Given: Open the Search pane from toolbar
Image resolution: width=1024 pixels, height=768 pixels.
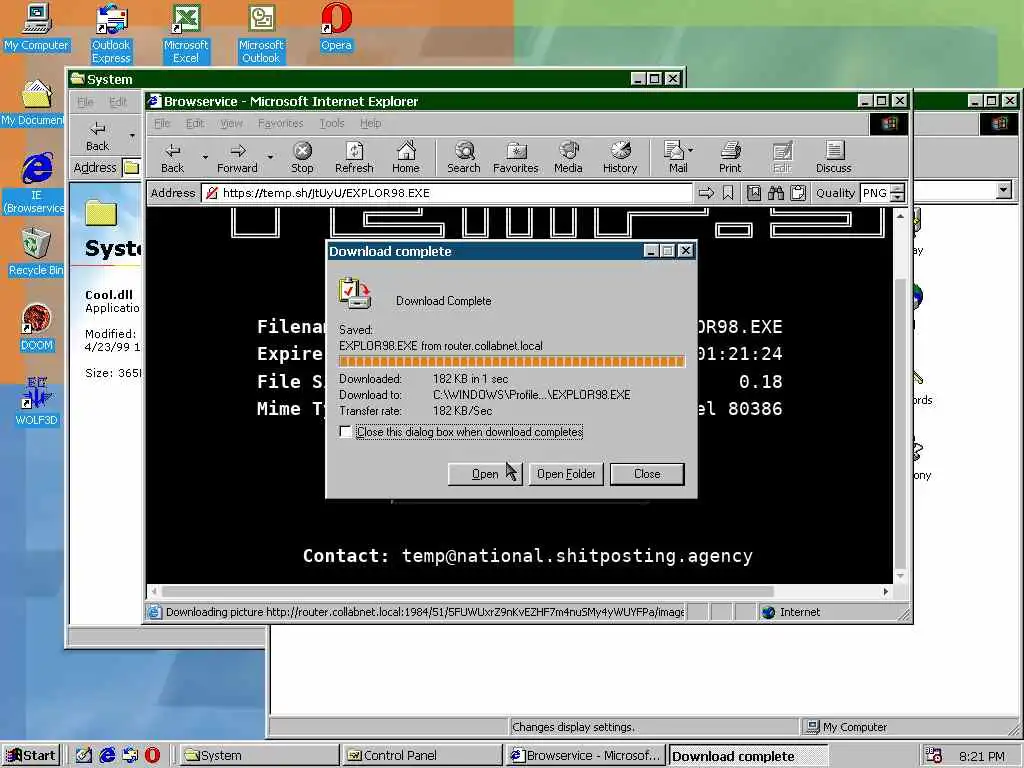Looking at the screenshot, I should tap(464, 157).
